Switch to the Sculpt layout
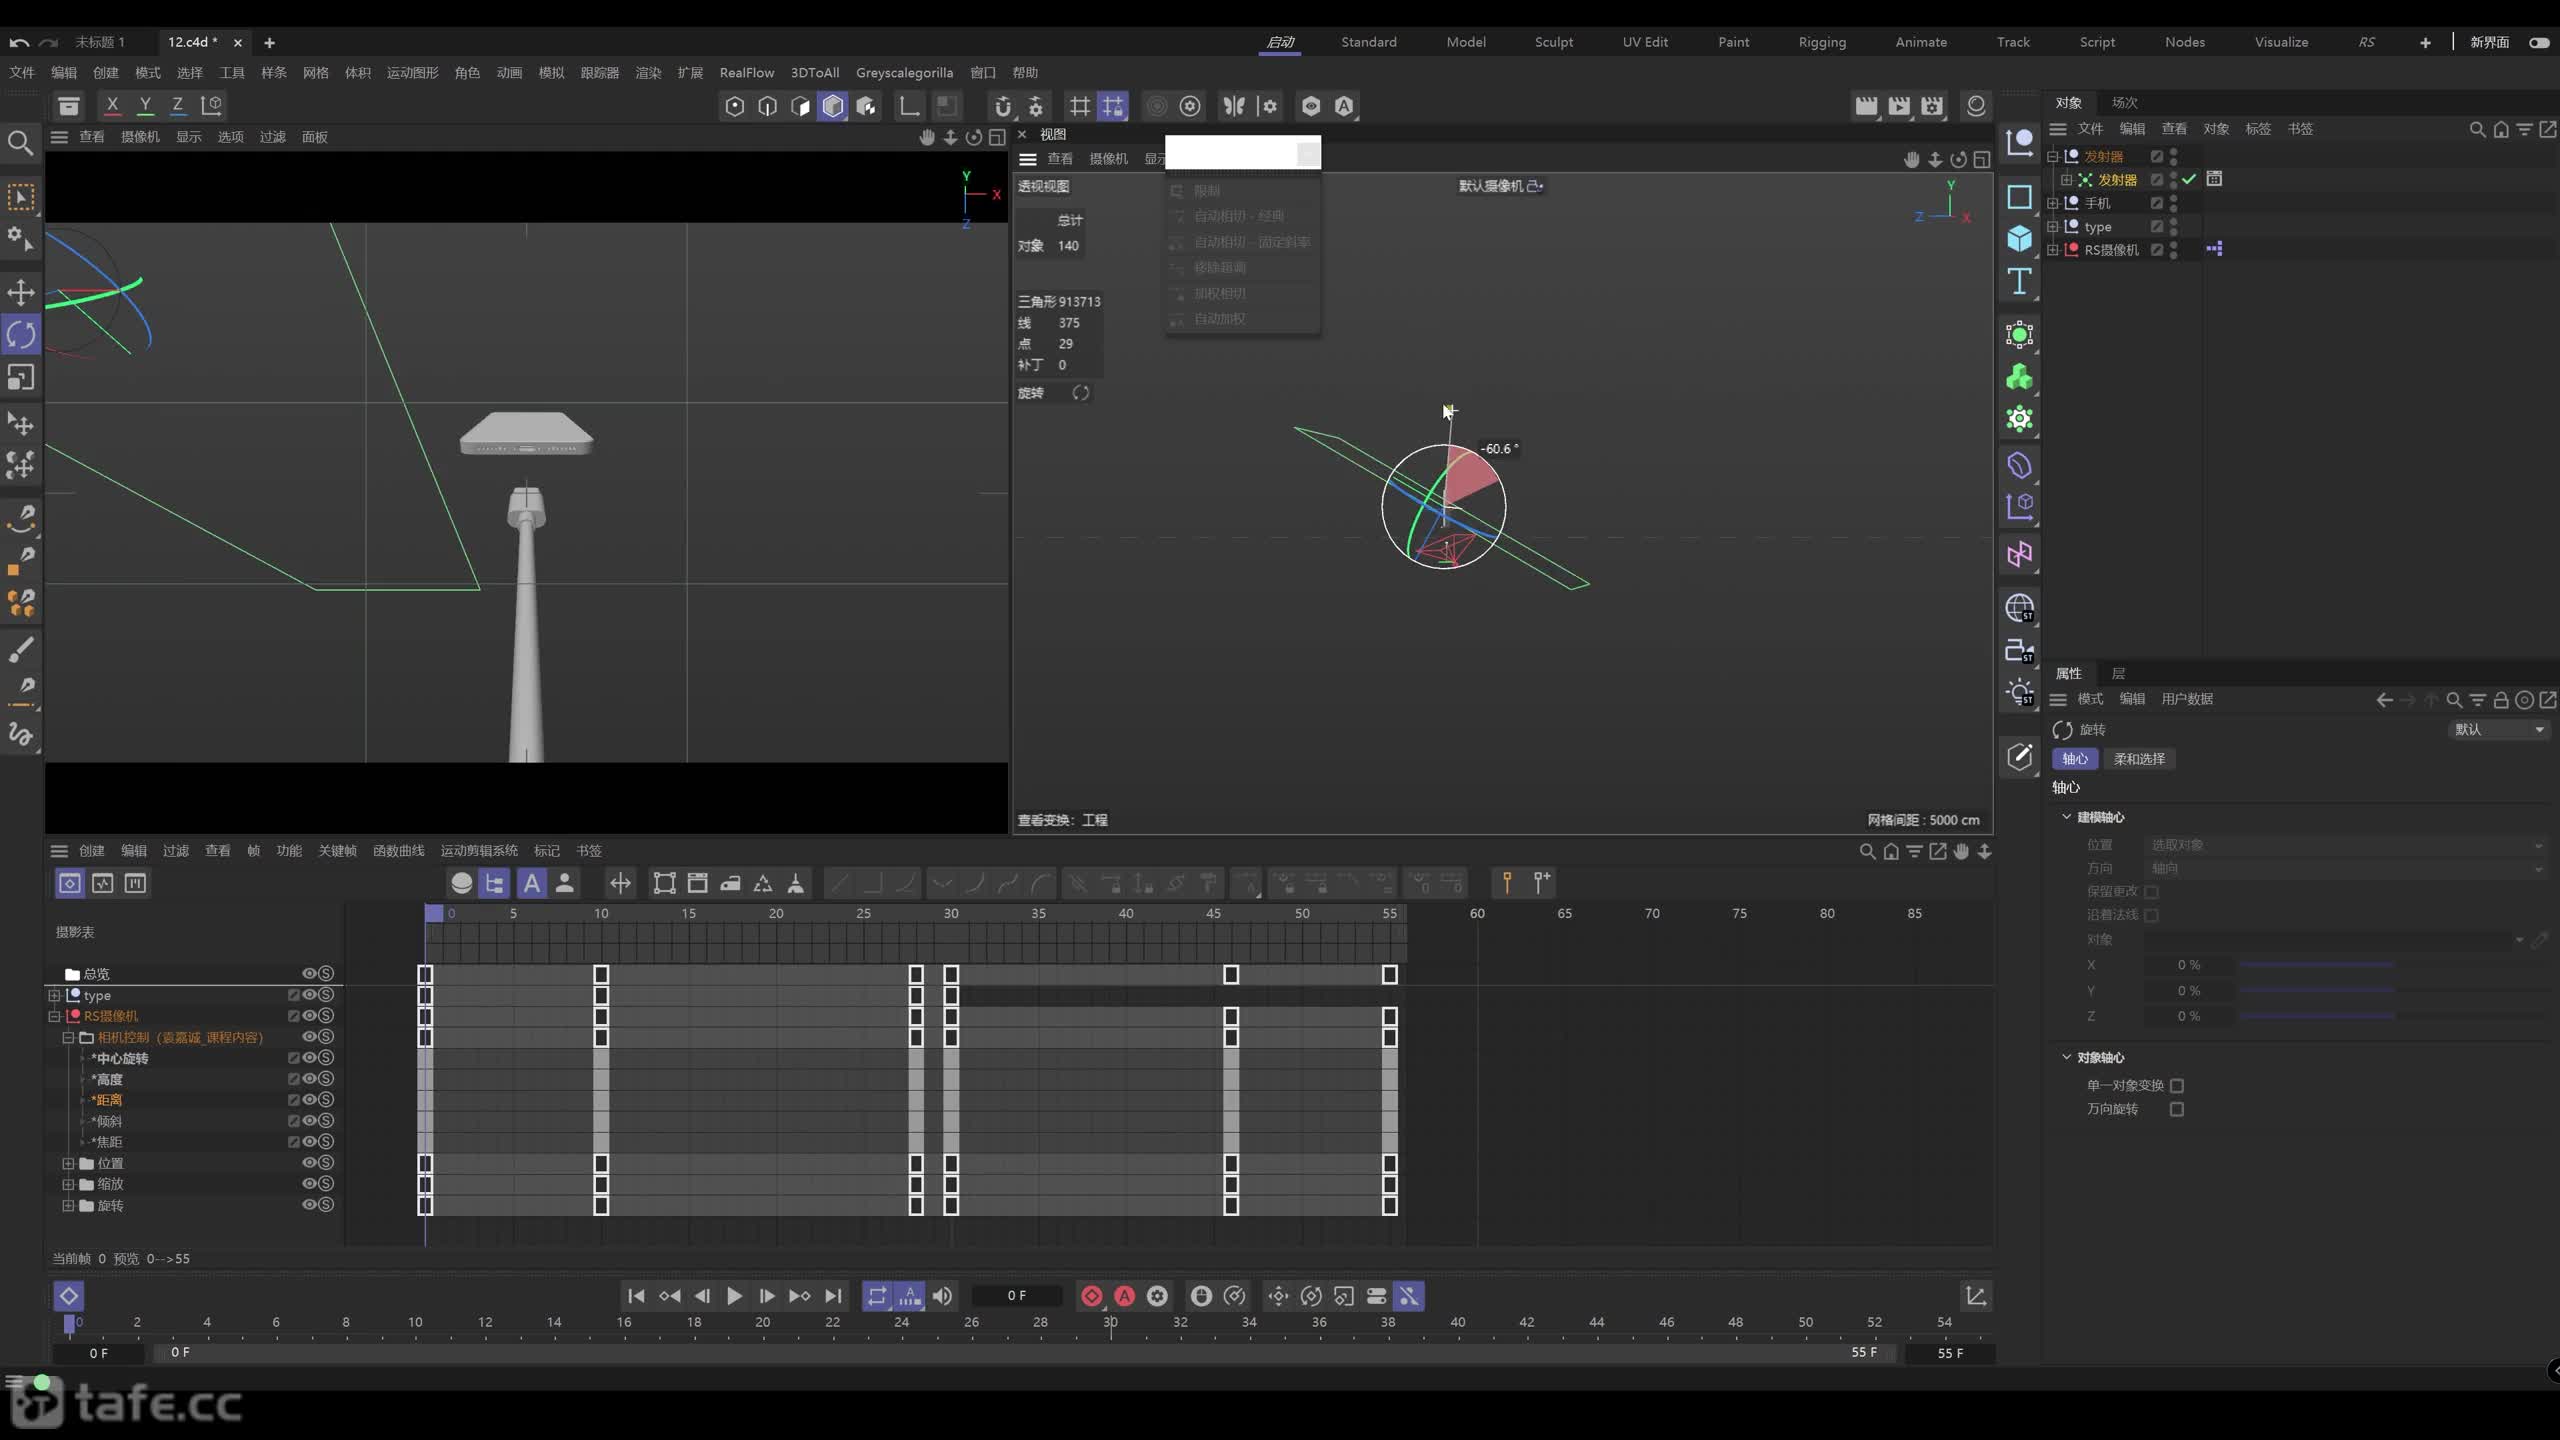The image size is (2560, 1440). coord(1554,42)
